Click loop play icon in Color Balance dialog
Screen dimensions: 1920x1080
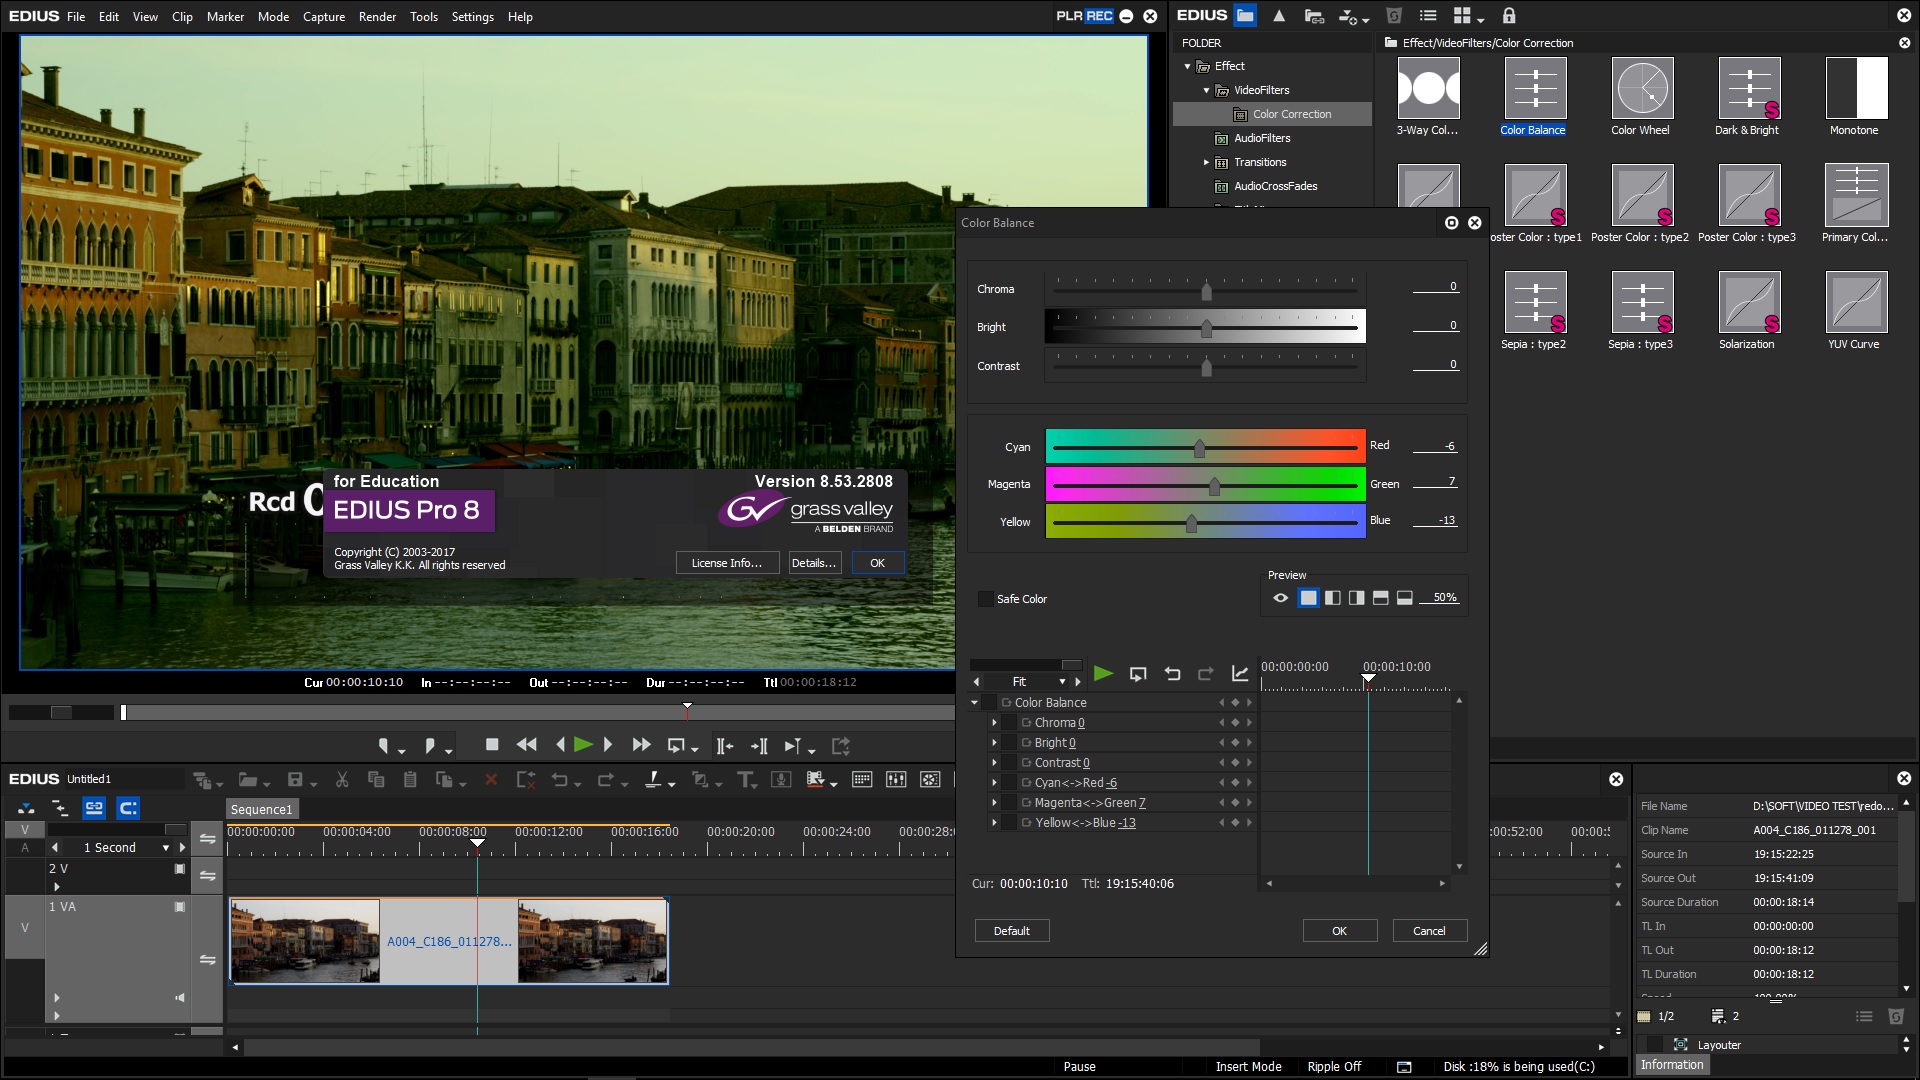1138,674
